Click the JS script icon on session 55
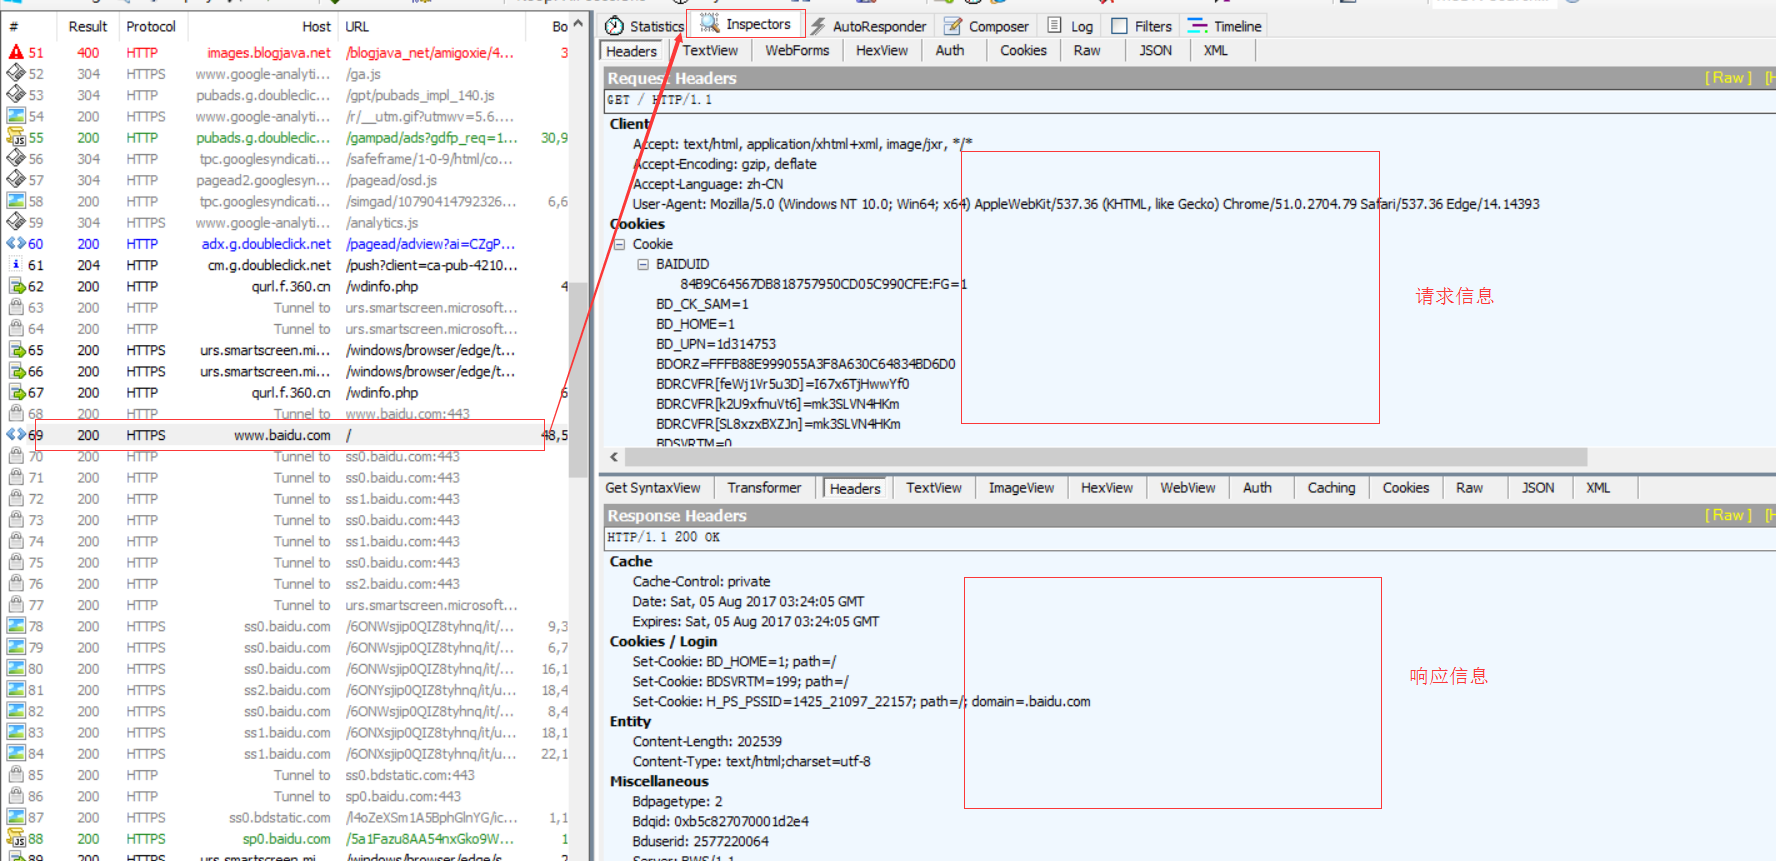Image resolution: width=1776 pixels, height=861 pixels. click(x=16, y=138)
